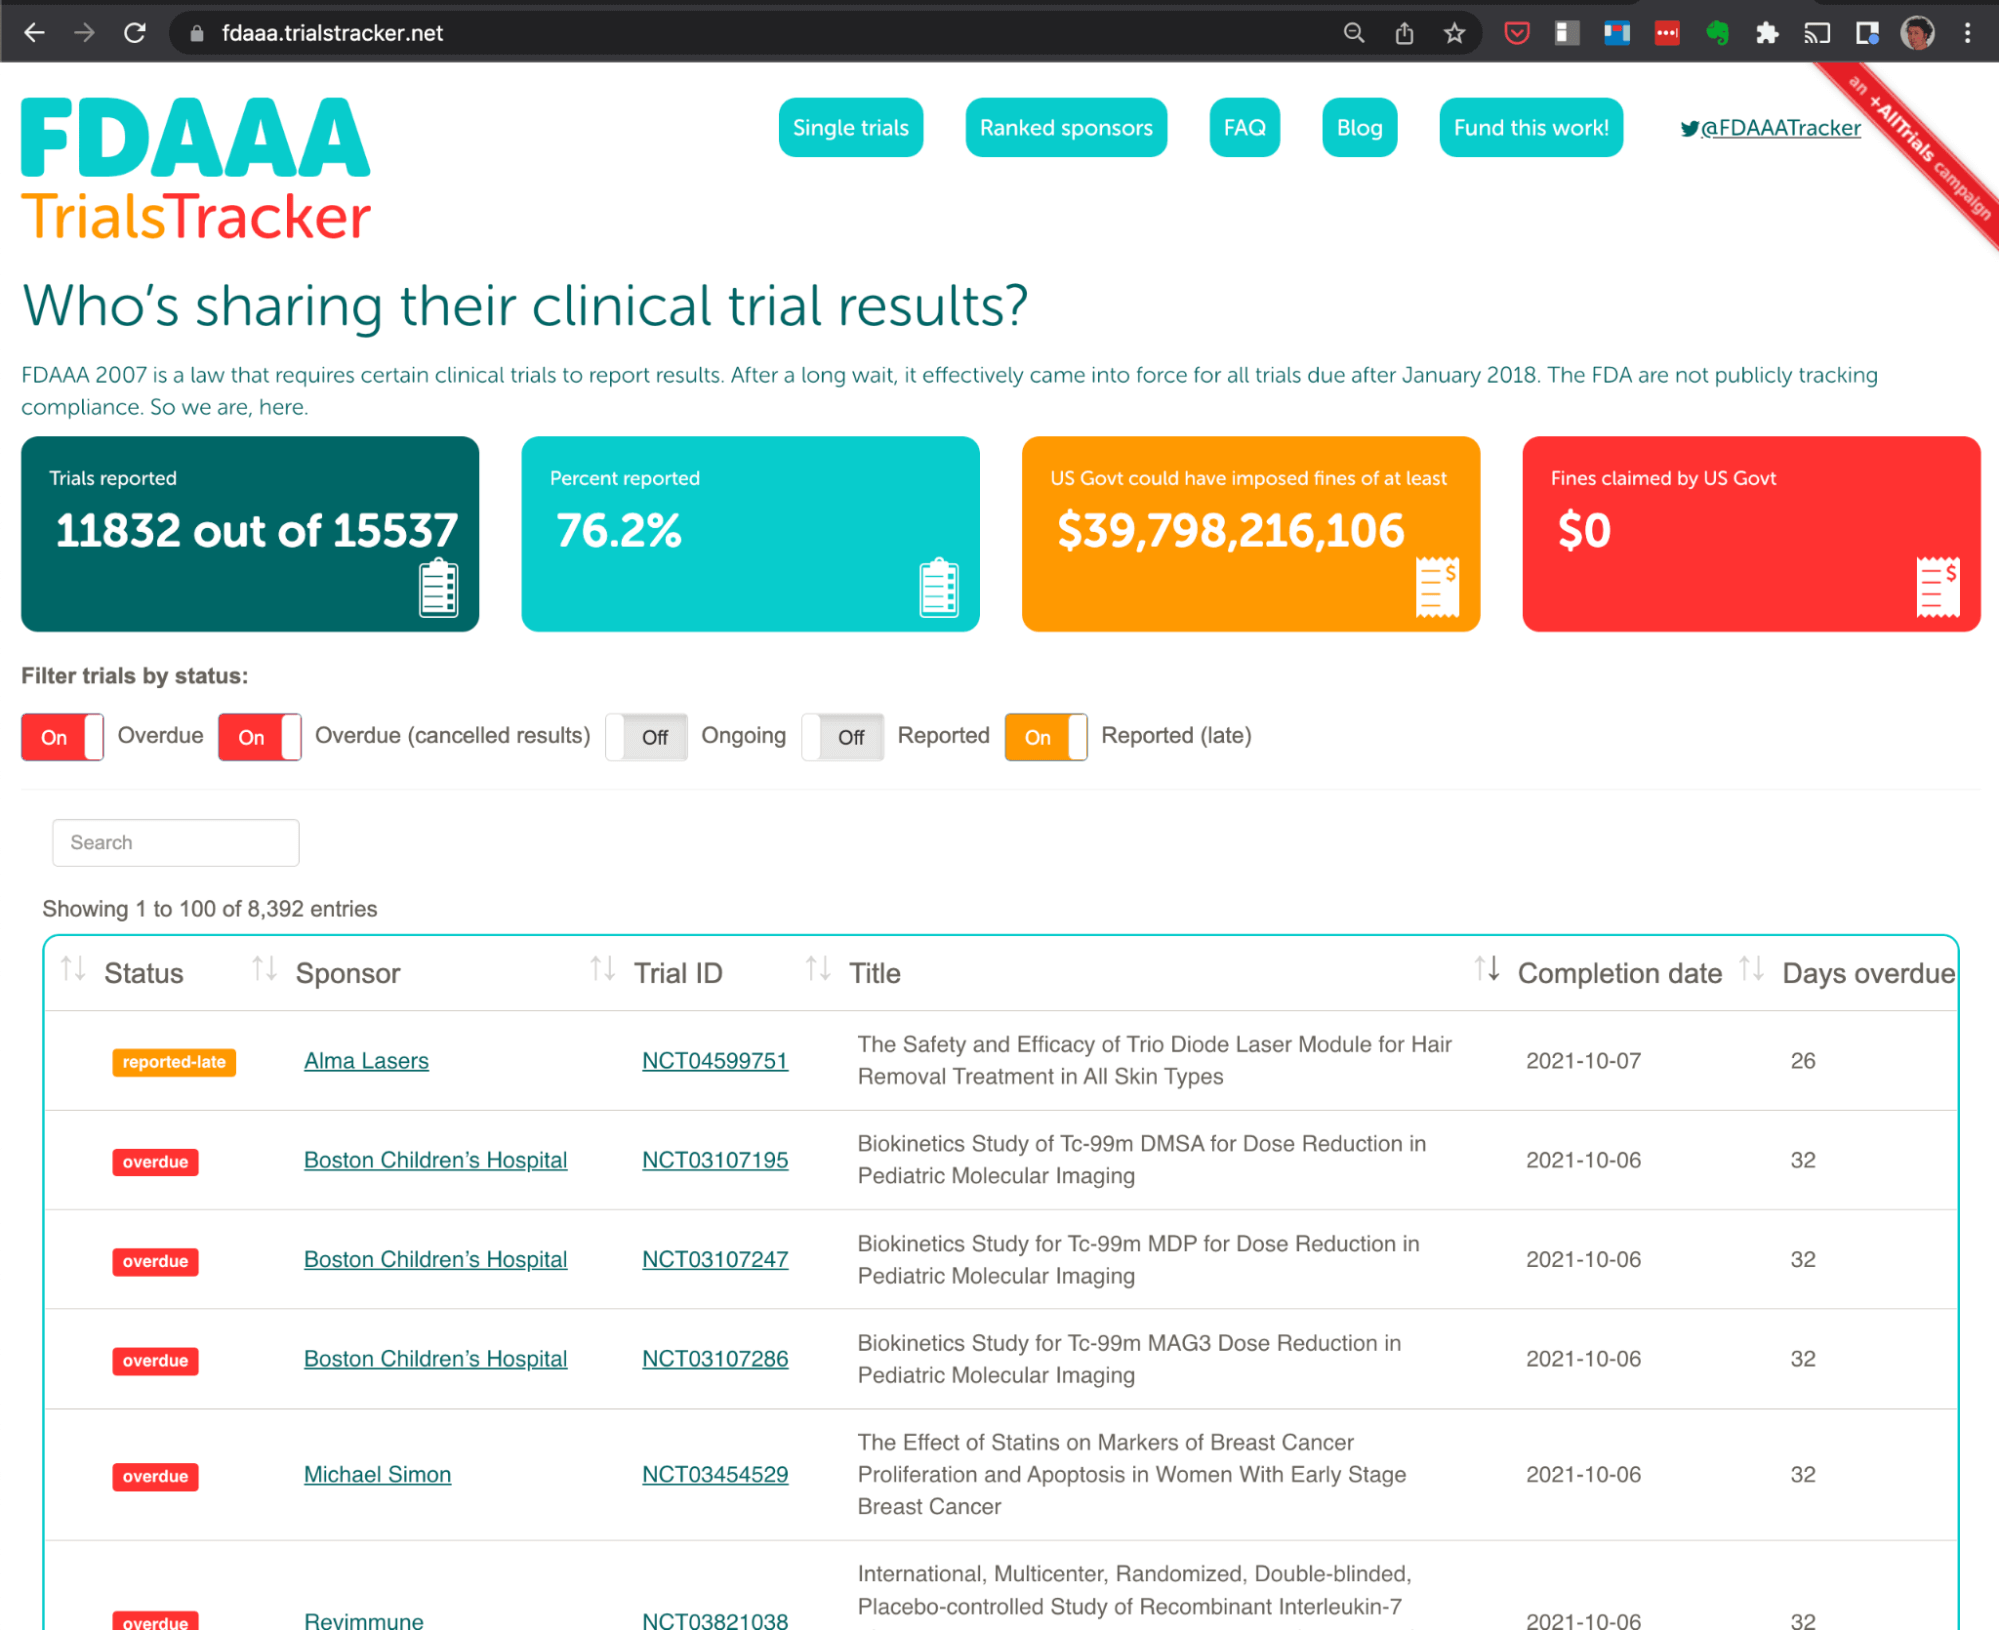Click the cast media icon

pyautogui.click(x=1817, y=33)
